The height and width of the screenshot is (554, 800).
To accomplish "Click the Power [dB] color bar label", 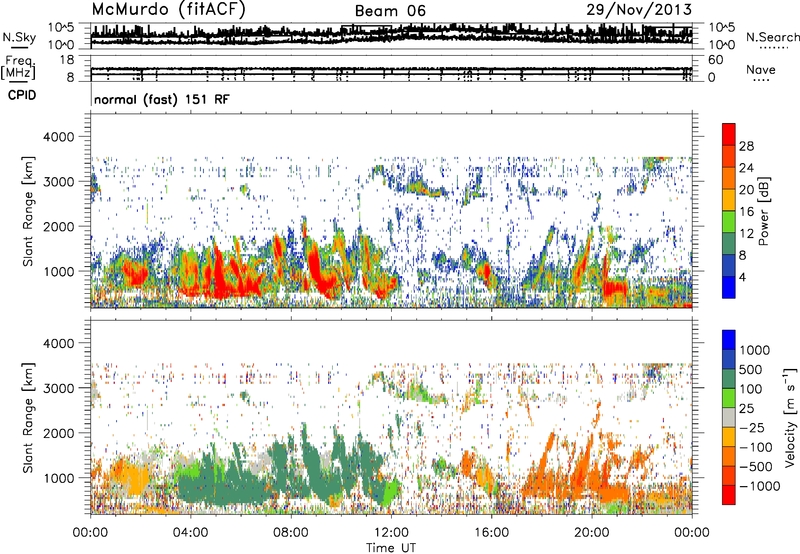I will point(764,211).
